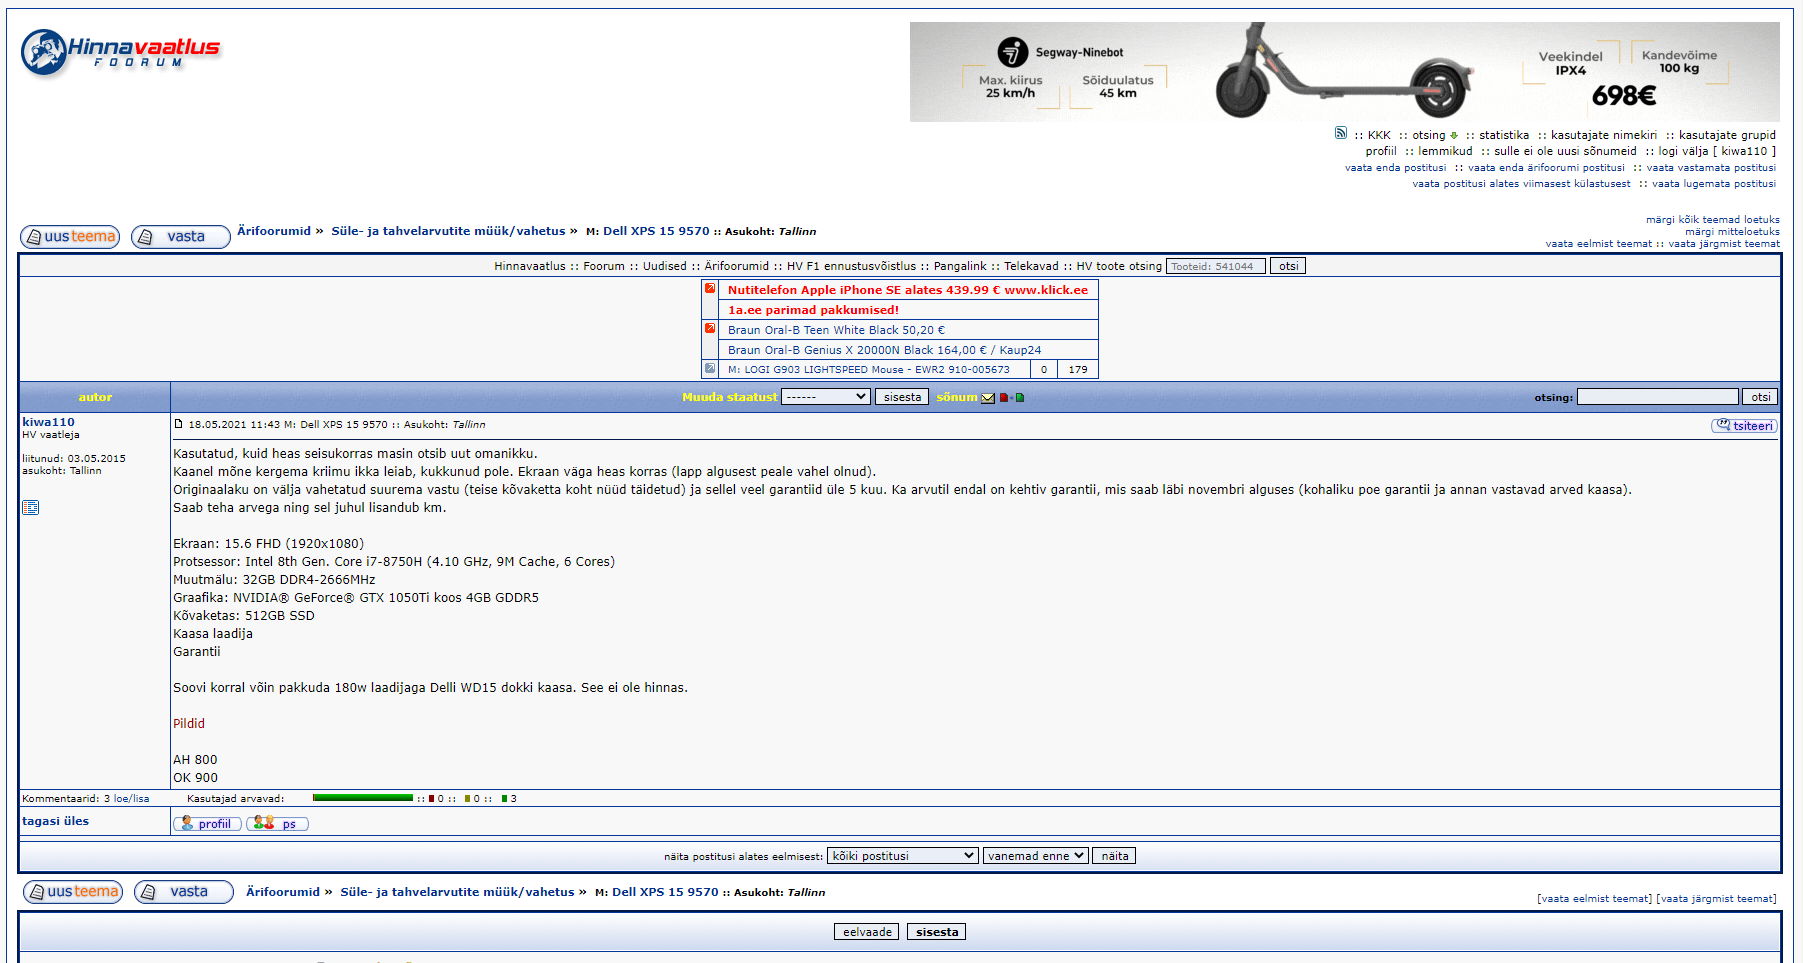1803x963 pixels.
Task: Open the kasutajate nimekiri link
Action: click(1604, 135)
